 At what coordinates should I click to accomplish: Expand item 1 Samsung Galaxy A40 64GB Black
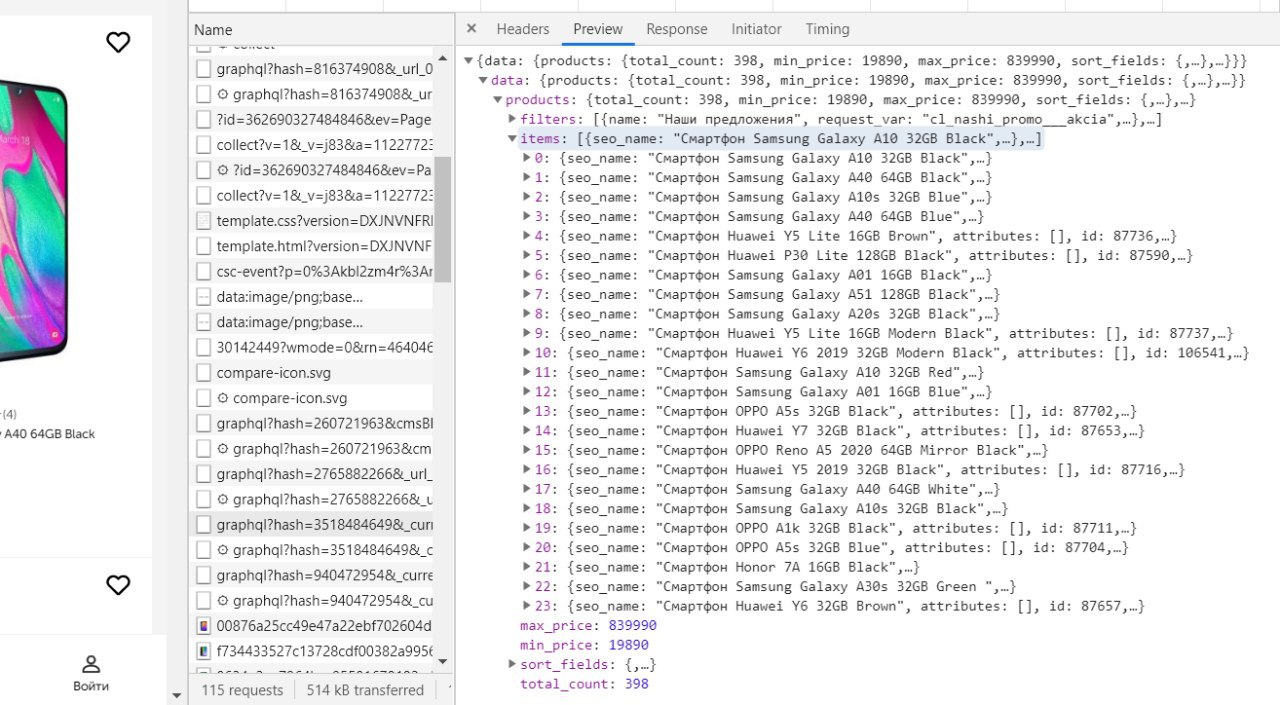coord(528,178)
